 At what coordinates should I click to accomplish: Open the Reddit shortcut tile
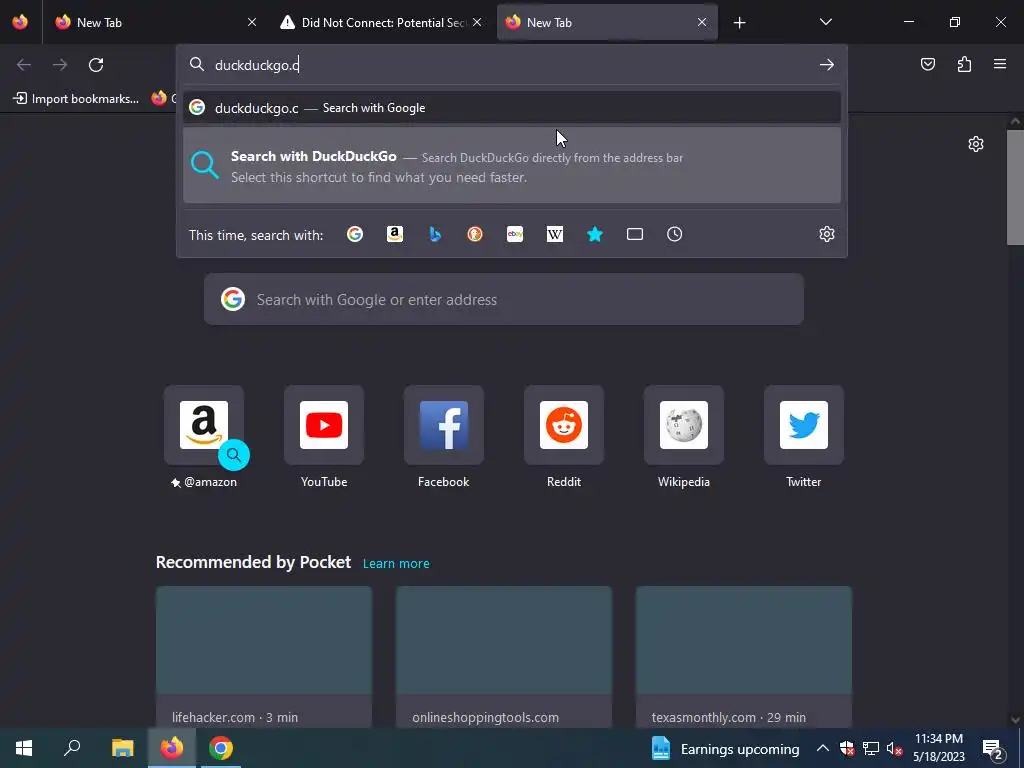[564, 425]
